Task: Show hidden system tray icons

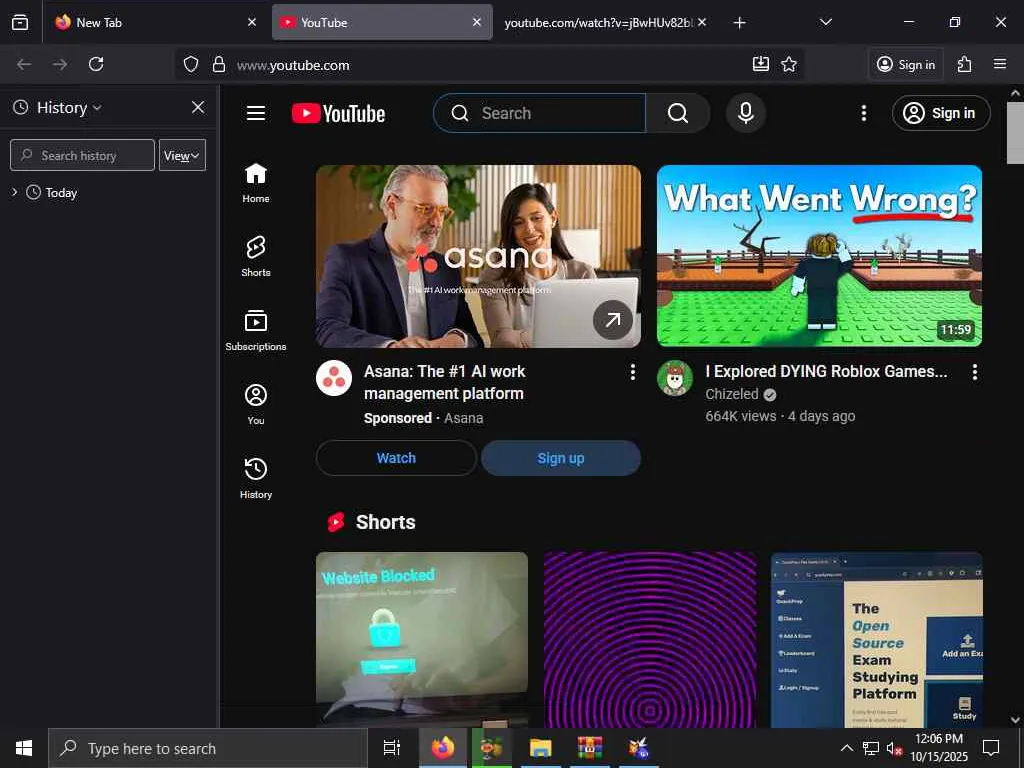Action: point(846,748)
